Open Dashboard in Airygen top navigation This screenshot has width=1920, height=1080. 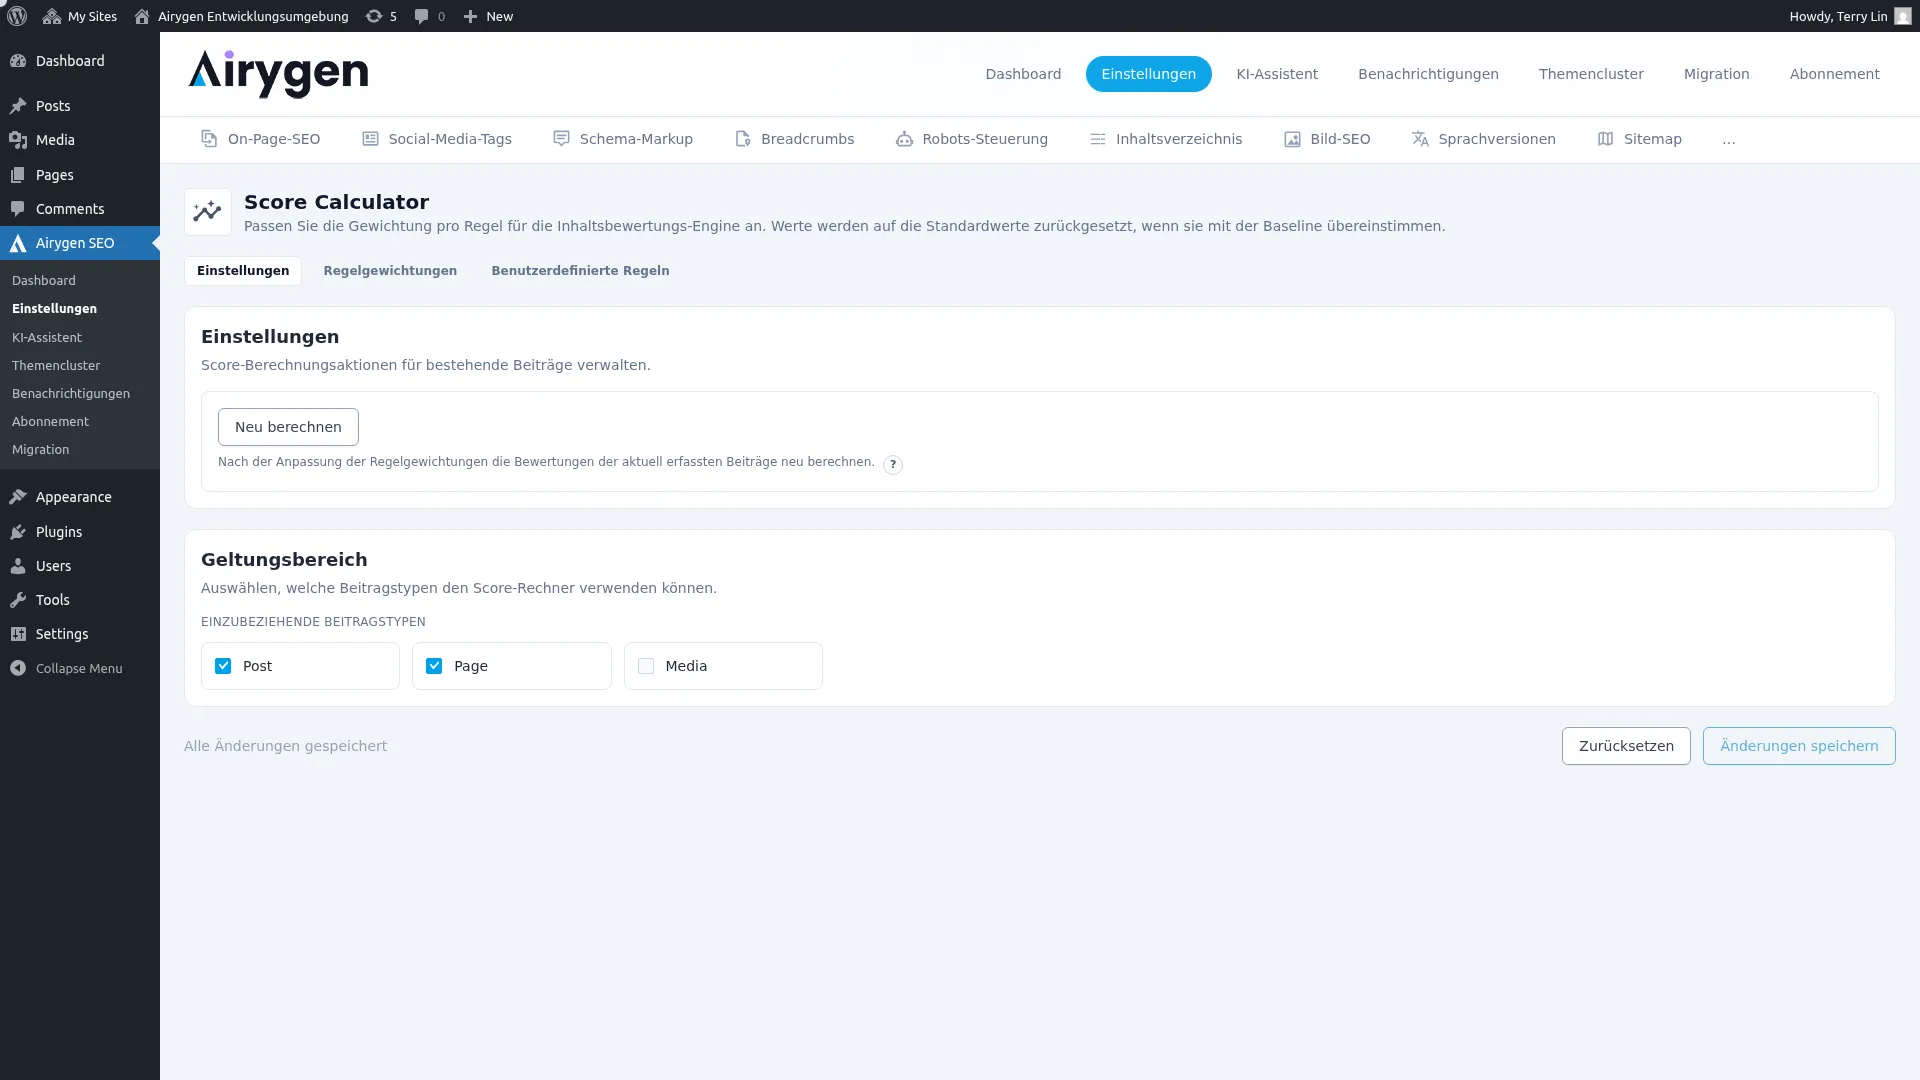[1023, 74]
